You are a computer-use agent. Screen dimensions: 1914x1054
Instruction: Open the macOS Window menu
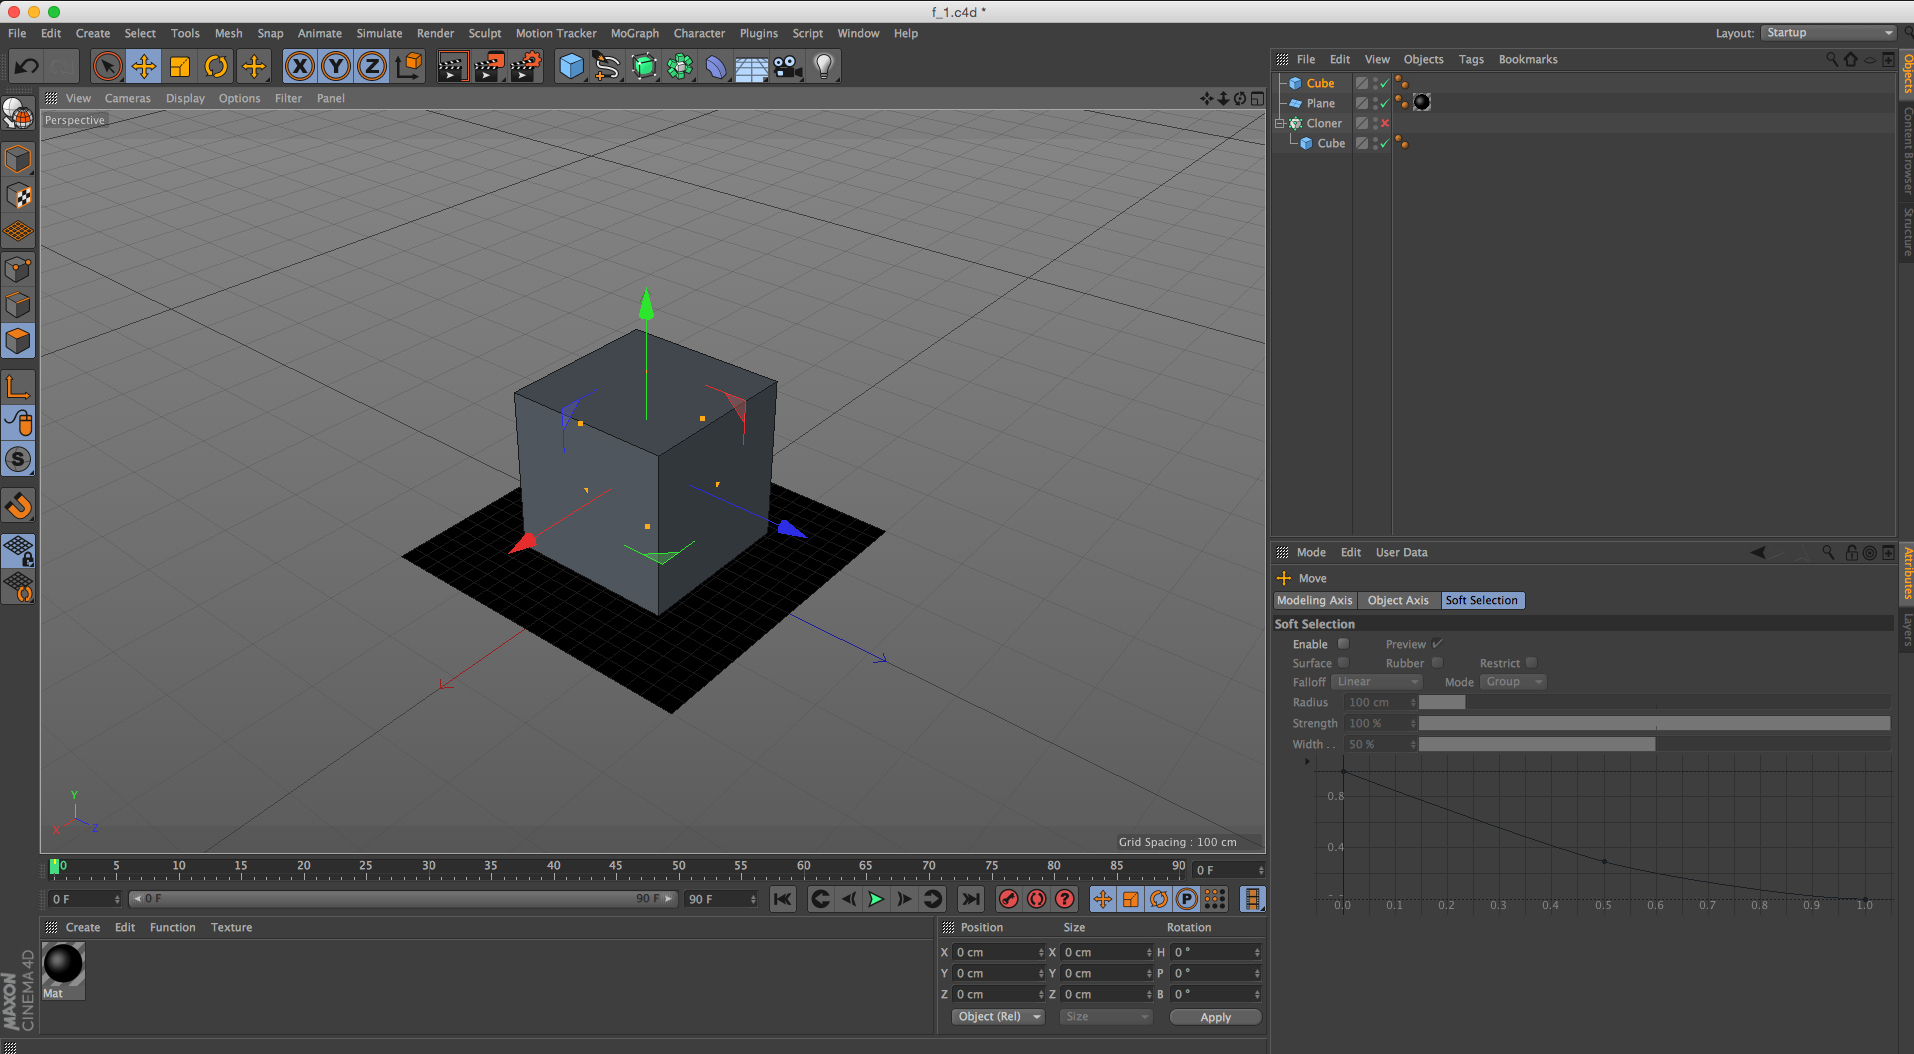(x=858, y=33)
